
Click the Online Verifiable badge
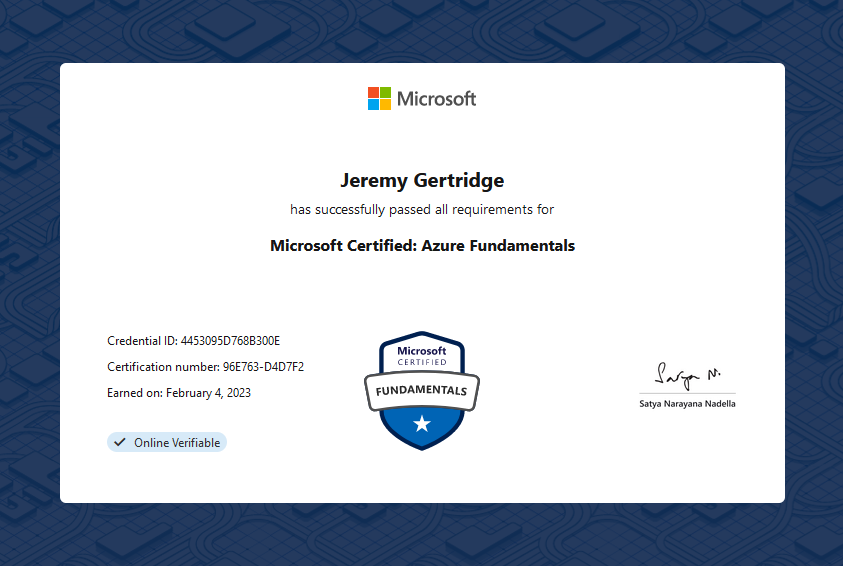point(167,442)
